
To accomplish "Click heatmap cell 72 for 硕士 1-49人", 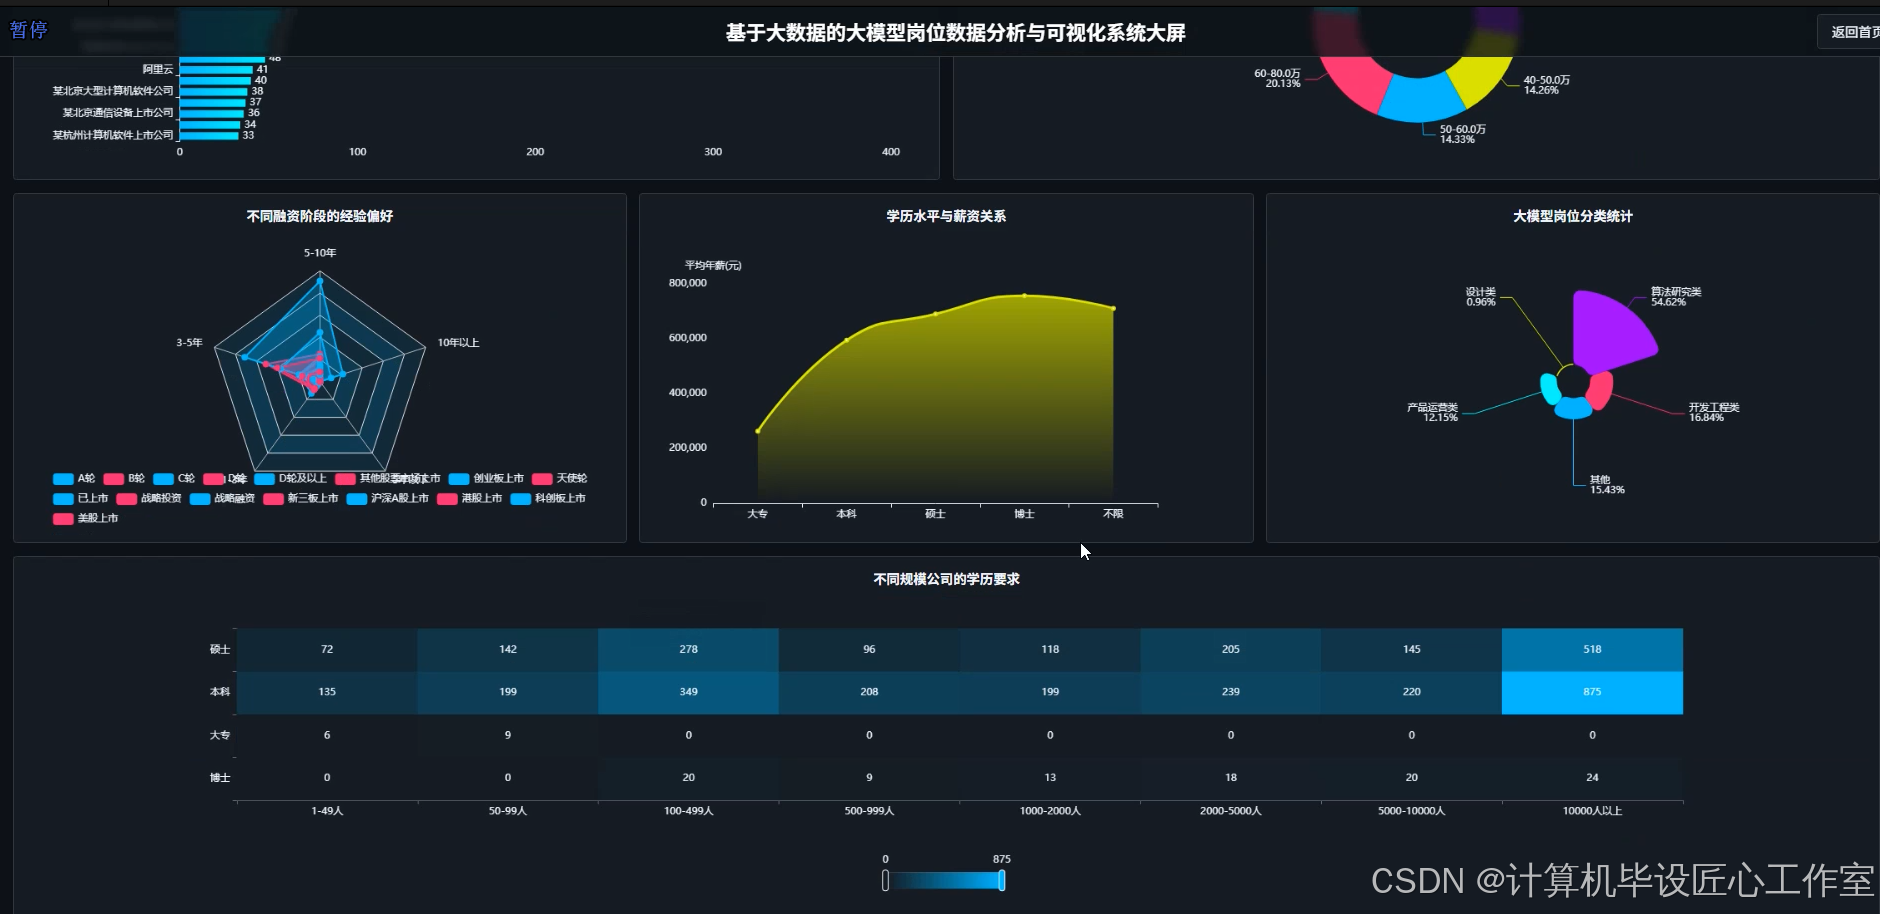I will 327,649.
